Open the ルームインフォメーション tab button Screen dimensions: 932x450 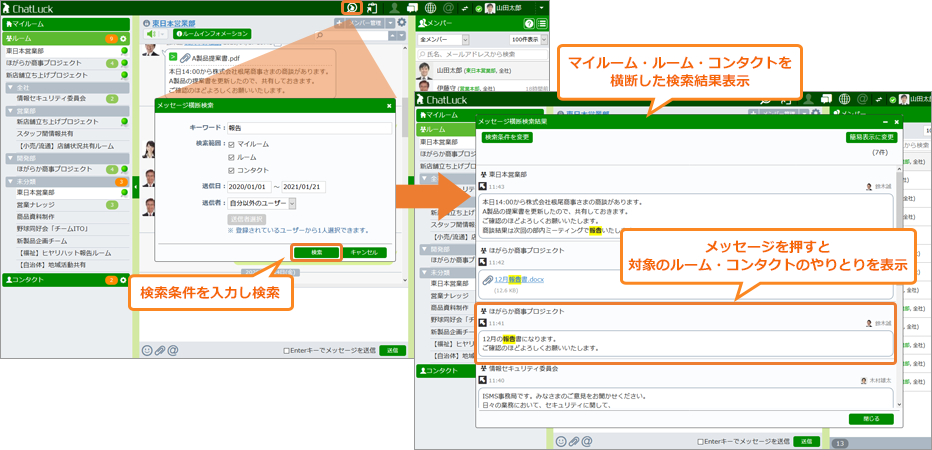click(x=212, y=34)
